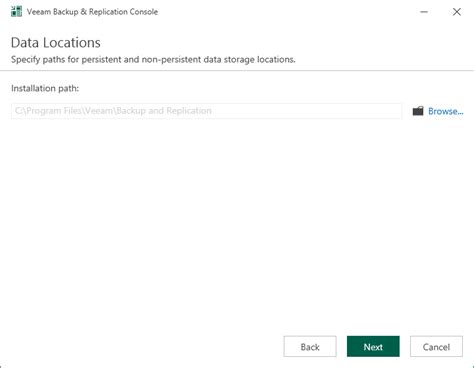Click the right end of the installation path box
474x368 pixels.
pos(395,111)
